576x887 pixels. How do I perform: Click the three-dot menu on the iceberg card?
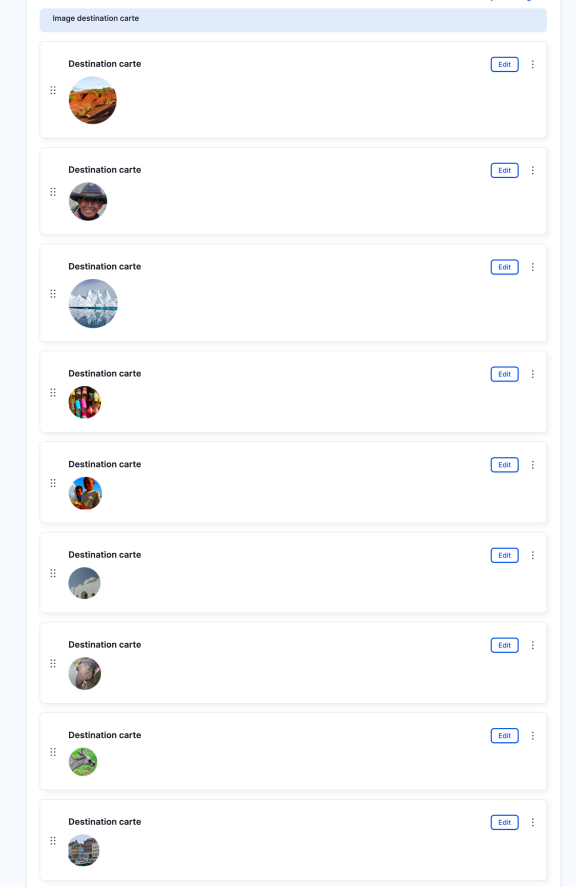[533, 267]
